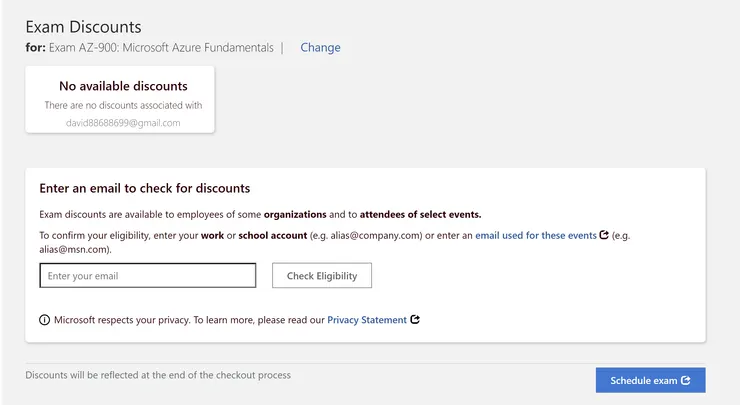Click the external-link icon beside events email link
The height and width of the screenshot is (405, 740).
click(x=604, y=236)
